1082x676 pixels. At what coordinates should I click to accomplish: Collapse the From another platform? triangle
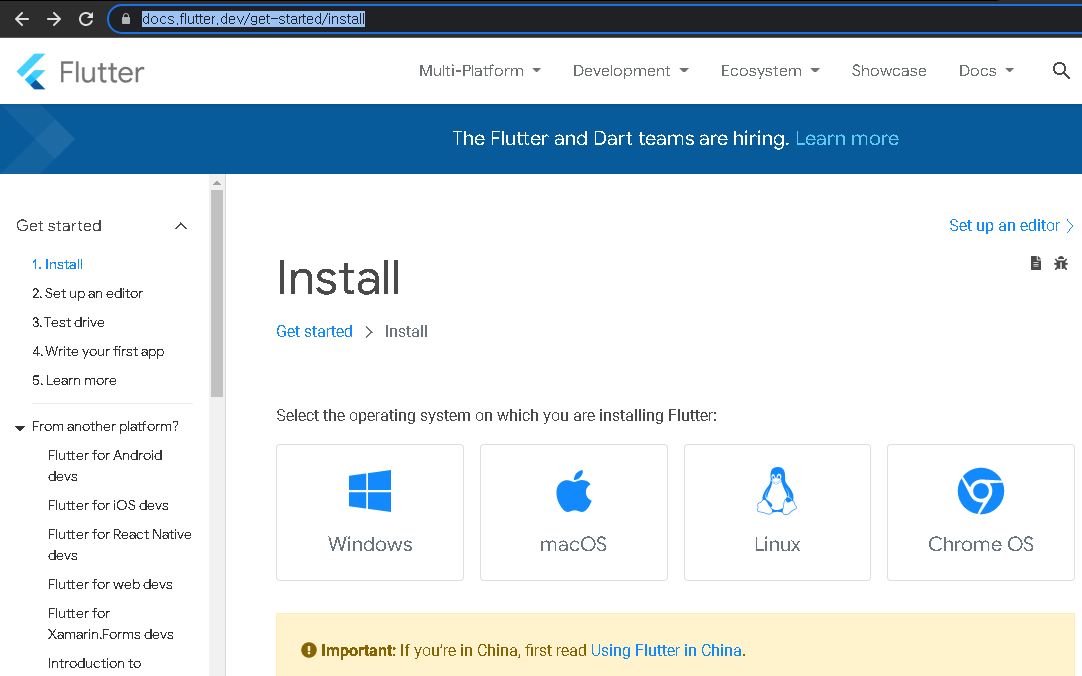tap(20, 428)
